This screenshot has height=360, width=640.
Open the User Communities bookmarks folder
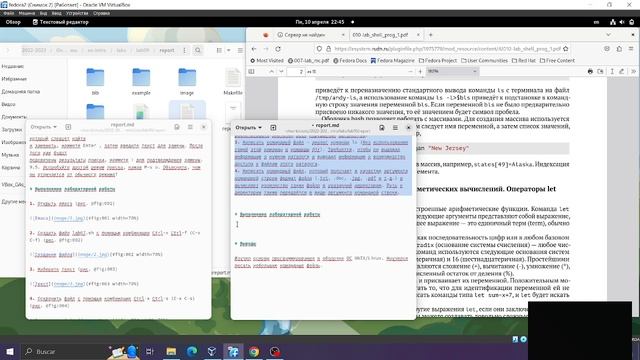484,60
